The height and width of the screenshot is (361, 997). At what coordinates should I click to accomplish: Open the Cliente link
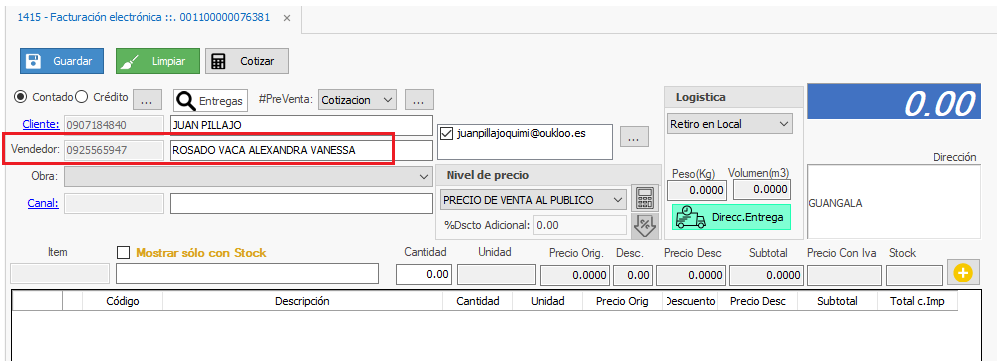[41, 125]
